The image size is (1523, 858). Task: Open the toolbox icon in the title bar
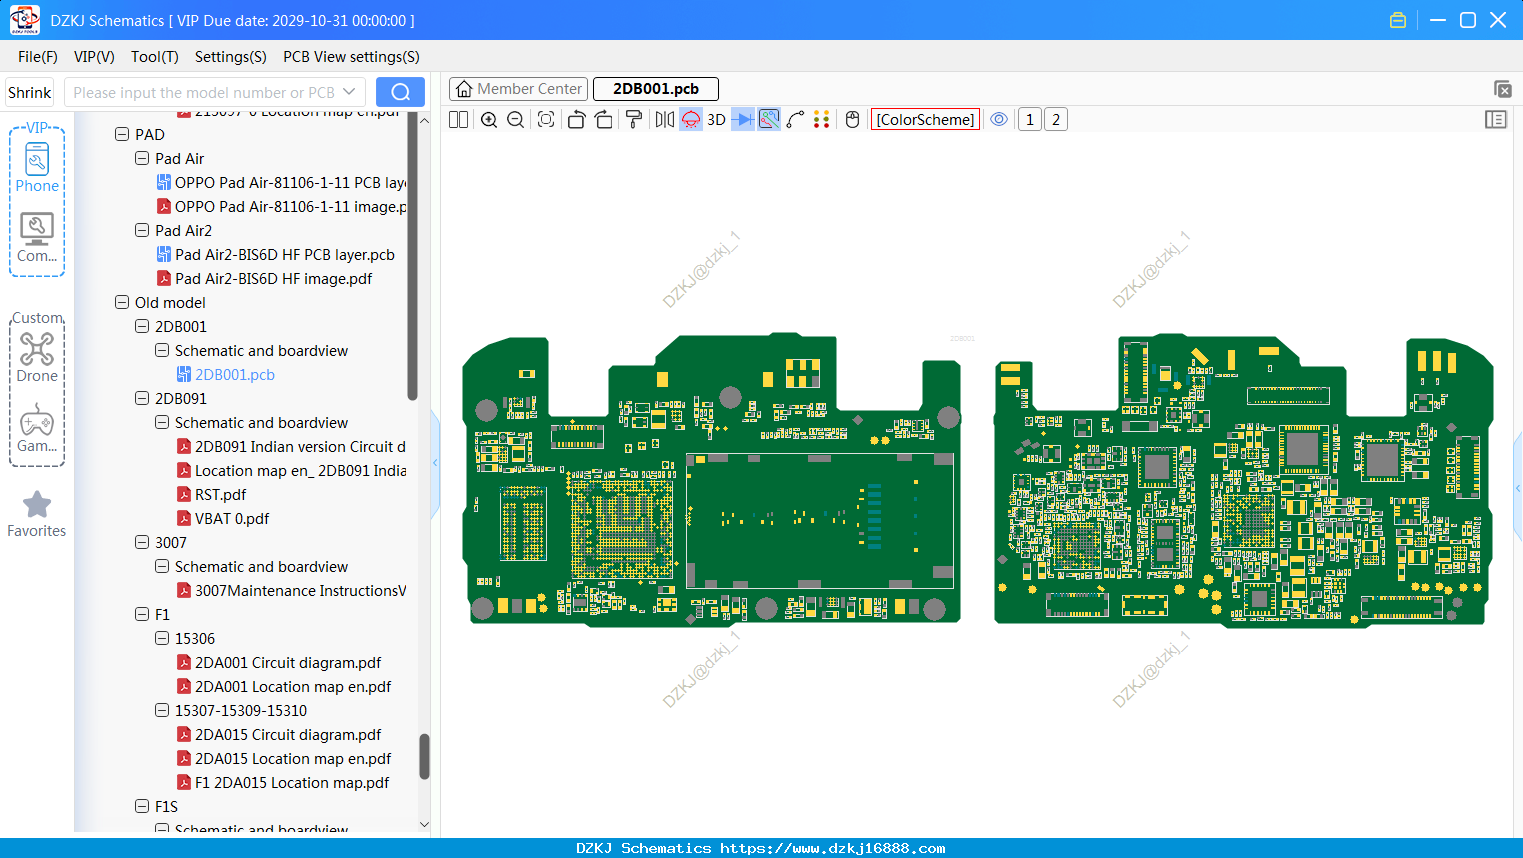tap(1398, 20)
